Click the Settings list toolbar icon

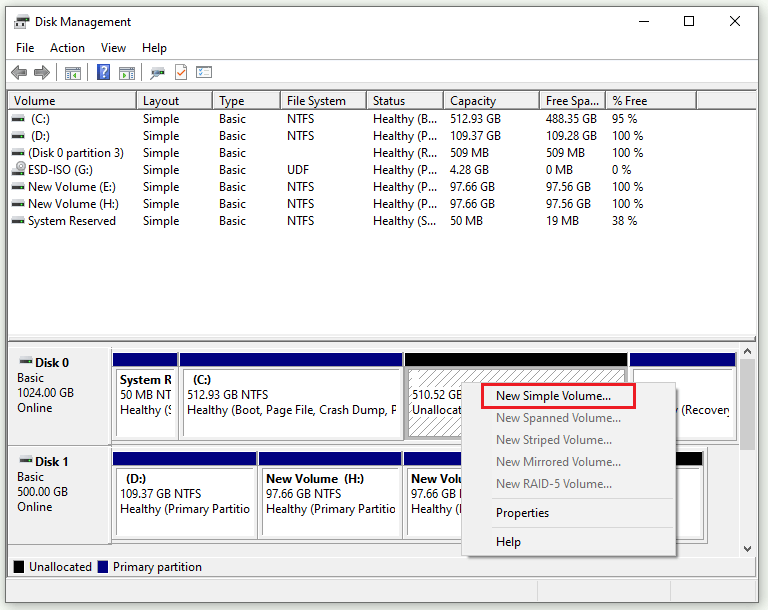pyautogui.click(x=204, y=73)
